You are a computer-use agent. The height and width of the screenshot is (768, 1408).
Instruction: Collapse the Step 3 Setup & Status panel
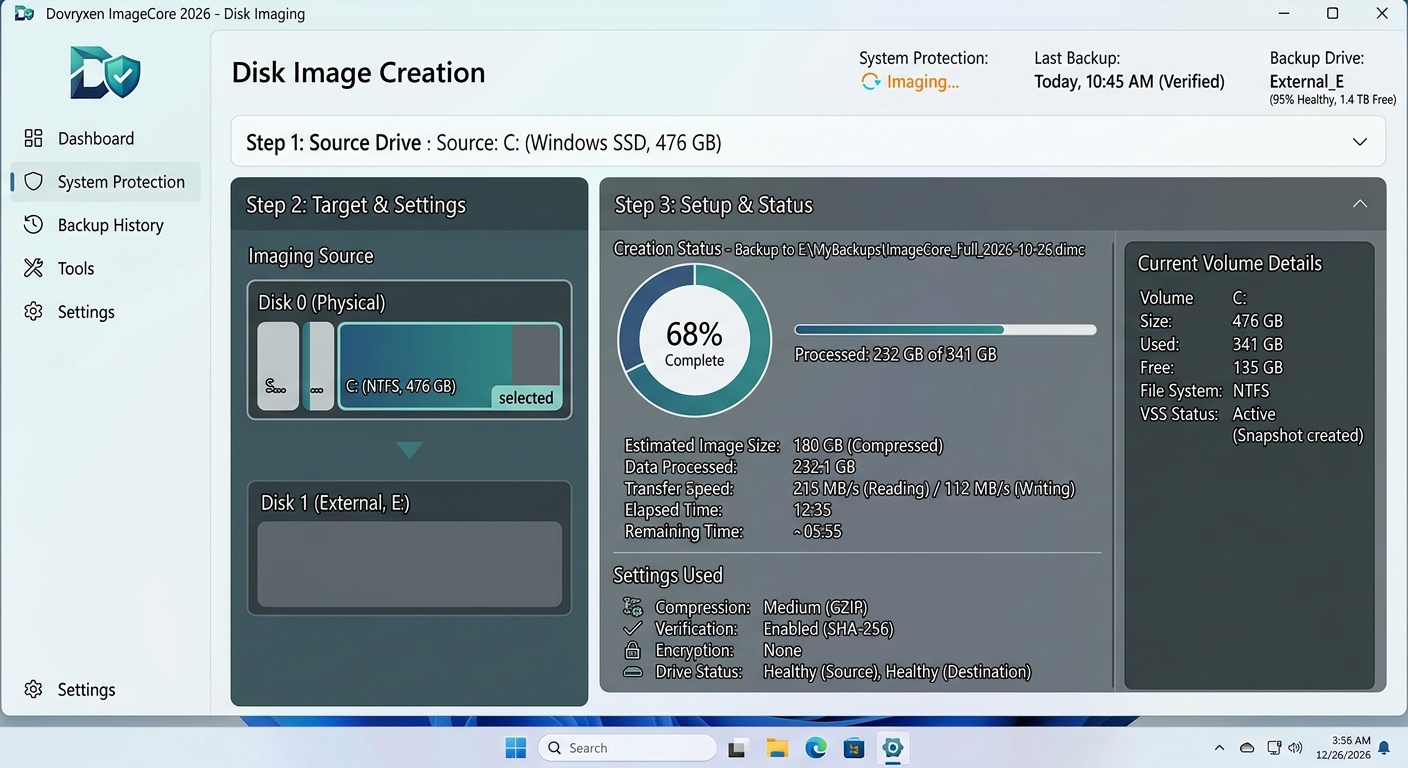(x=1360, y=204)
